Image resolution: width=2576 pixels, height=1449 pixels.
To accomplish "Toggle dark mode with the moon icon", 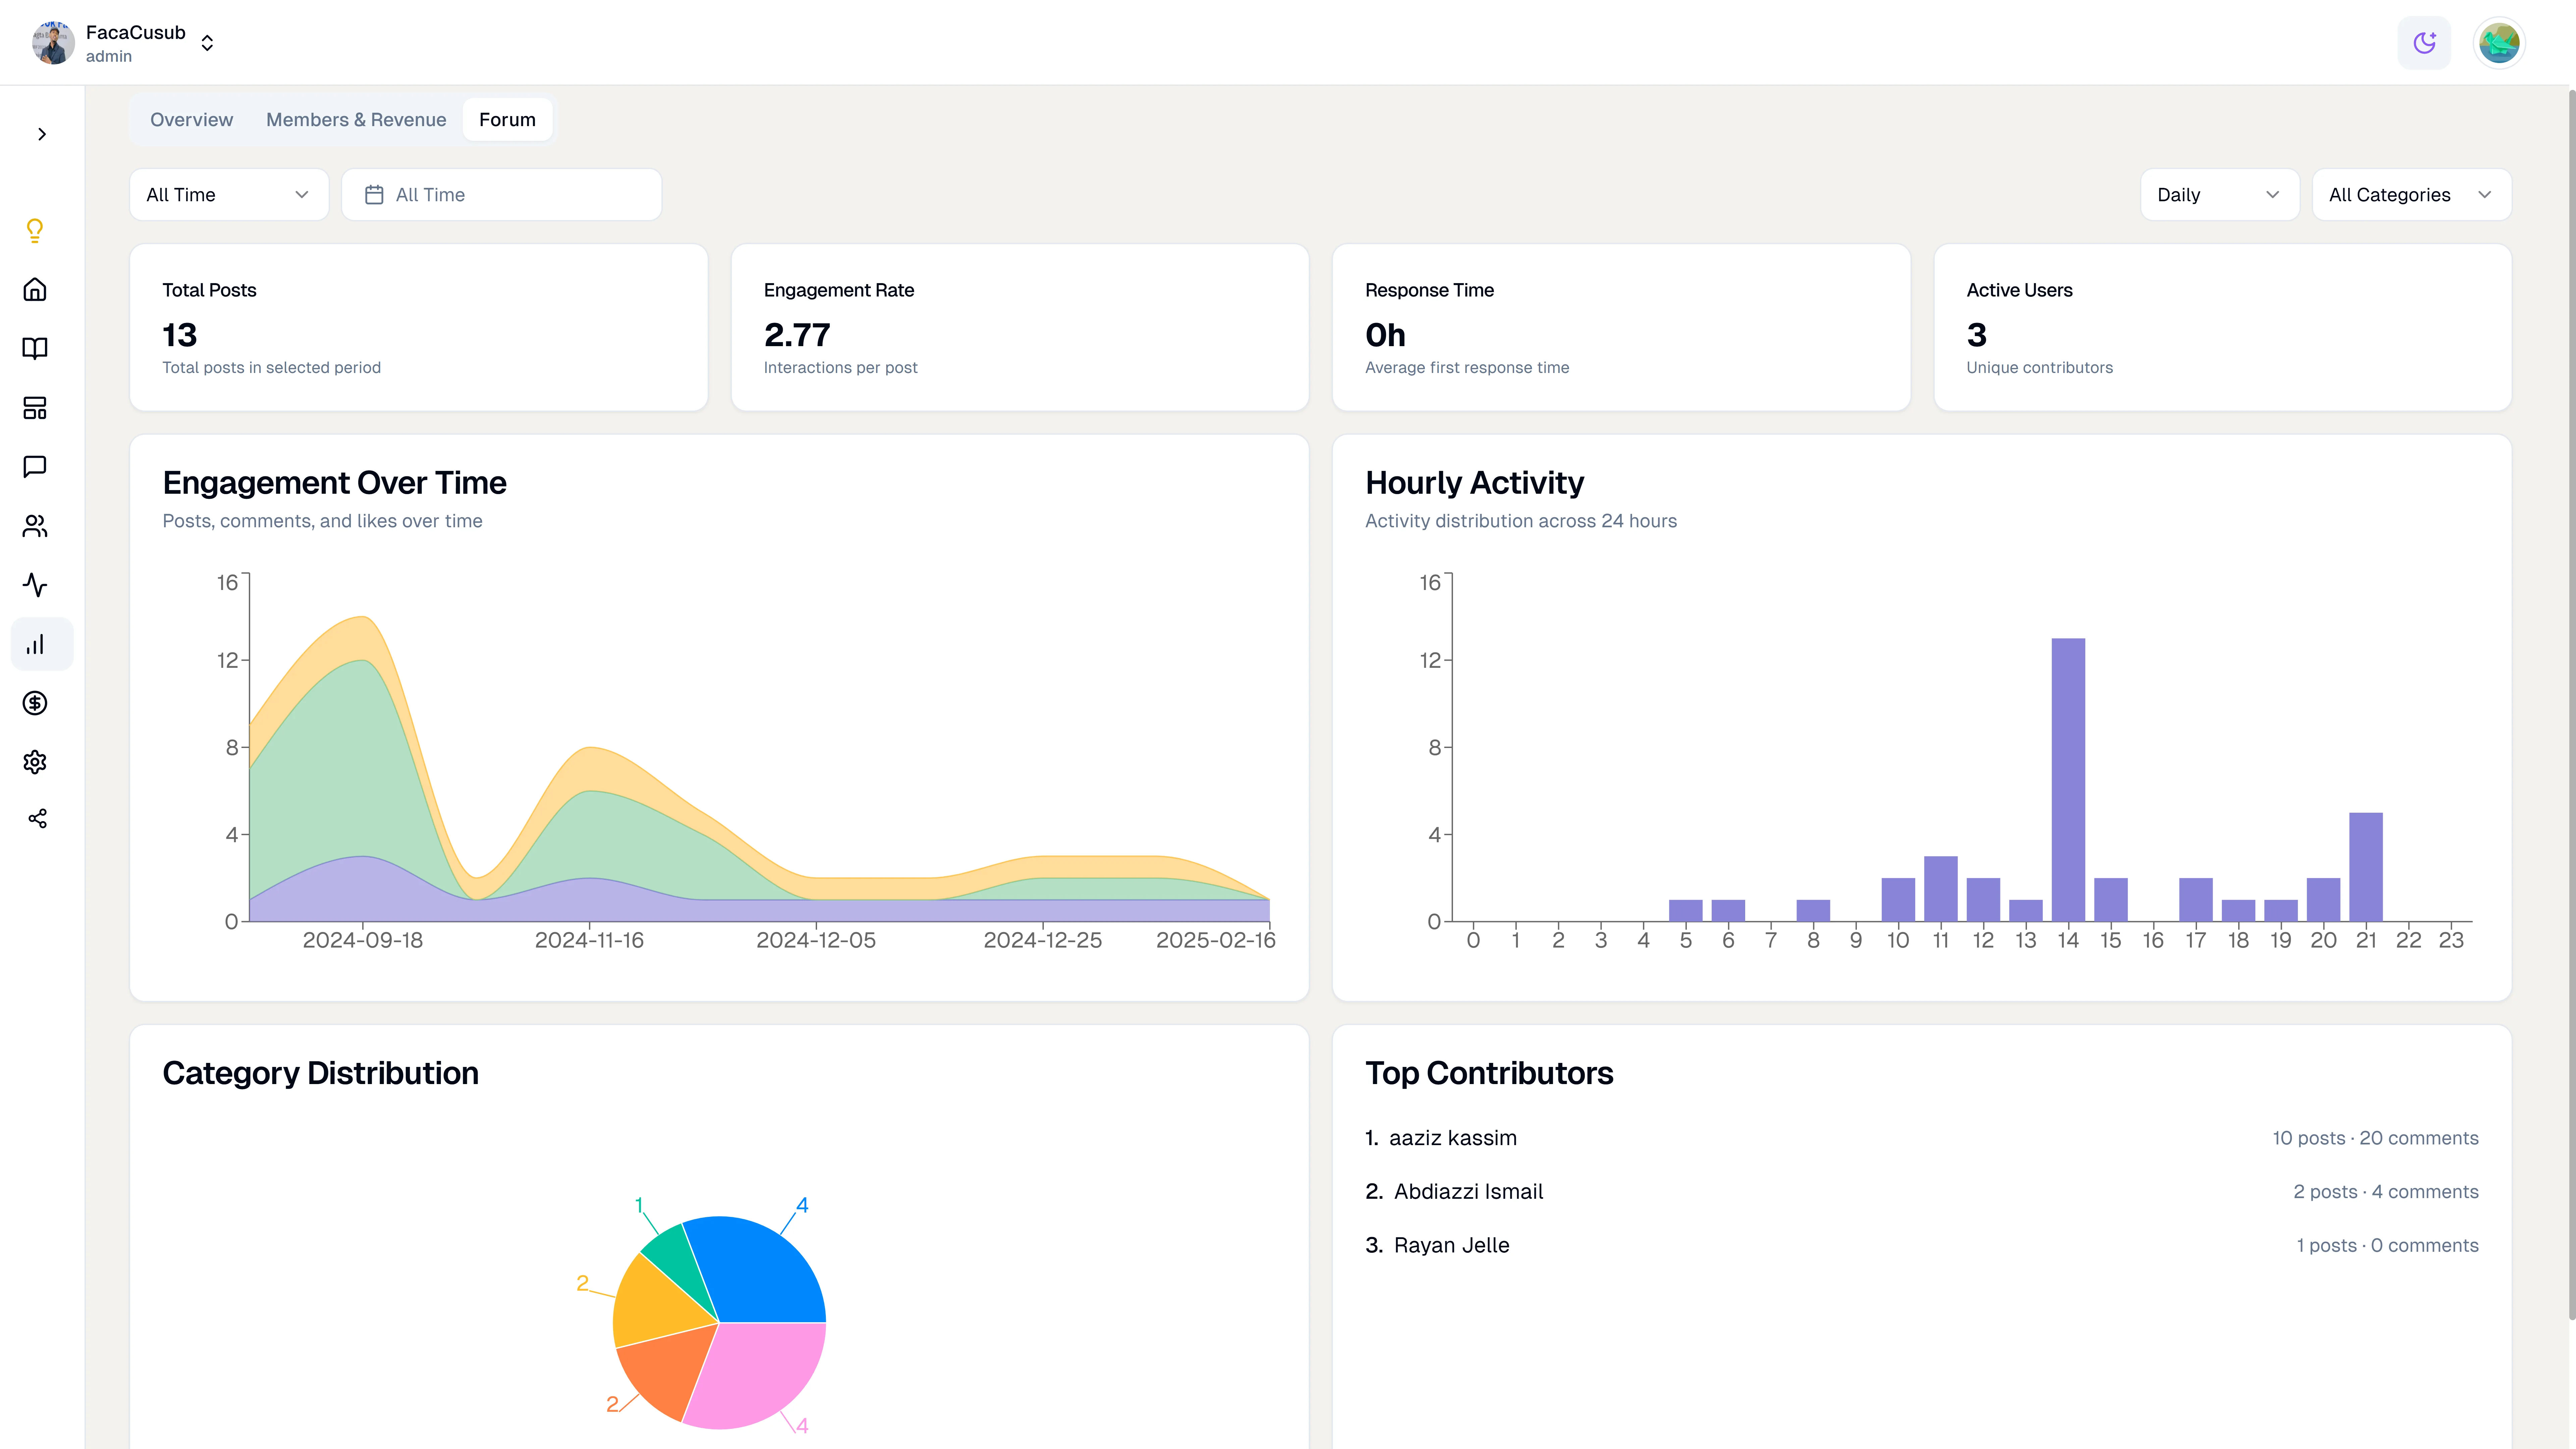I will click(x=2424, y=43).
